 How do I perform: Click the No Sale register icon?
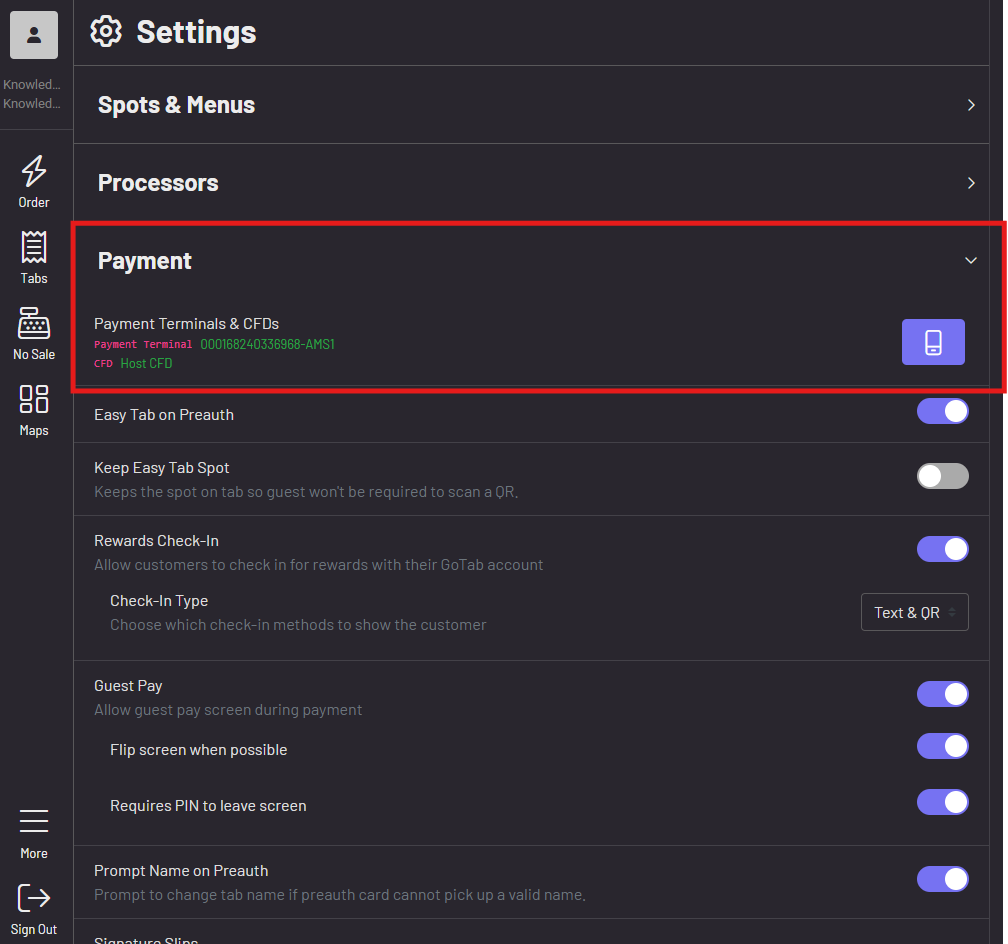(34, 324)
